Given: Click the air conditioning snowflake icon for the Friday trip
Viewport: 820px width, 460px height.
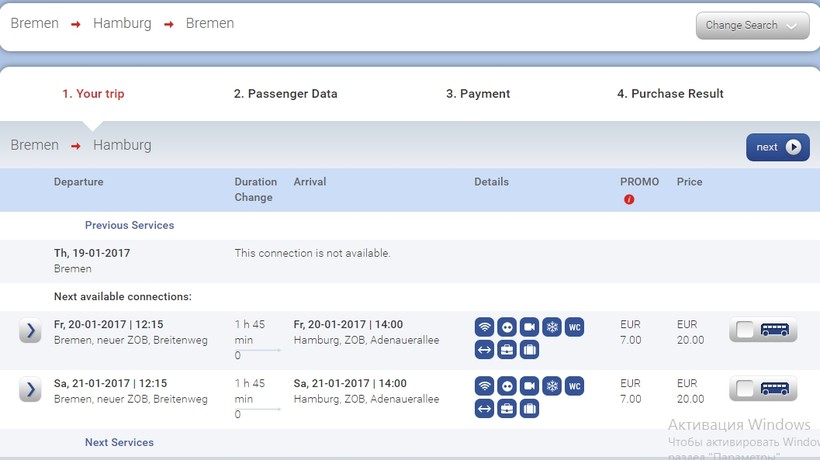Looking at the screenshot, I should click(x=551, y=328).
